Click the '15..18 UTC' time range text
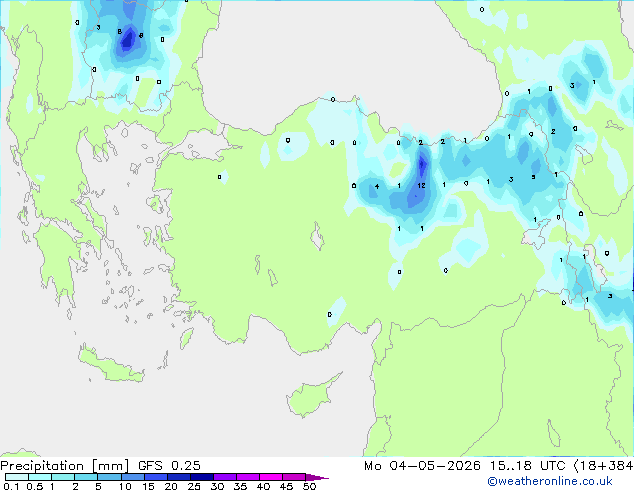 click(528, 466)
